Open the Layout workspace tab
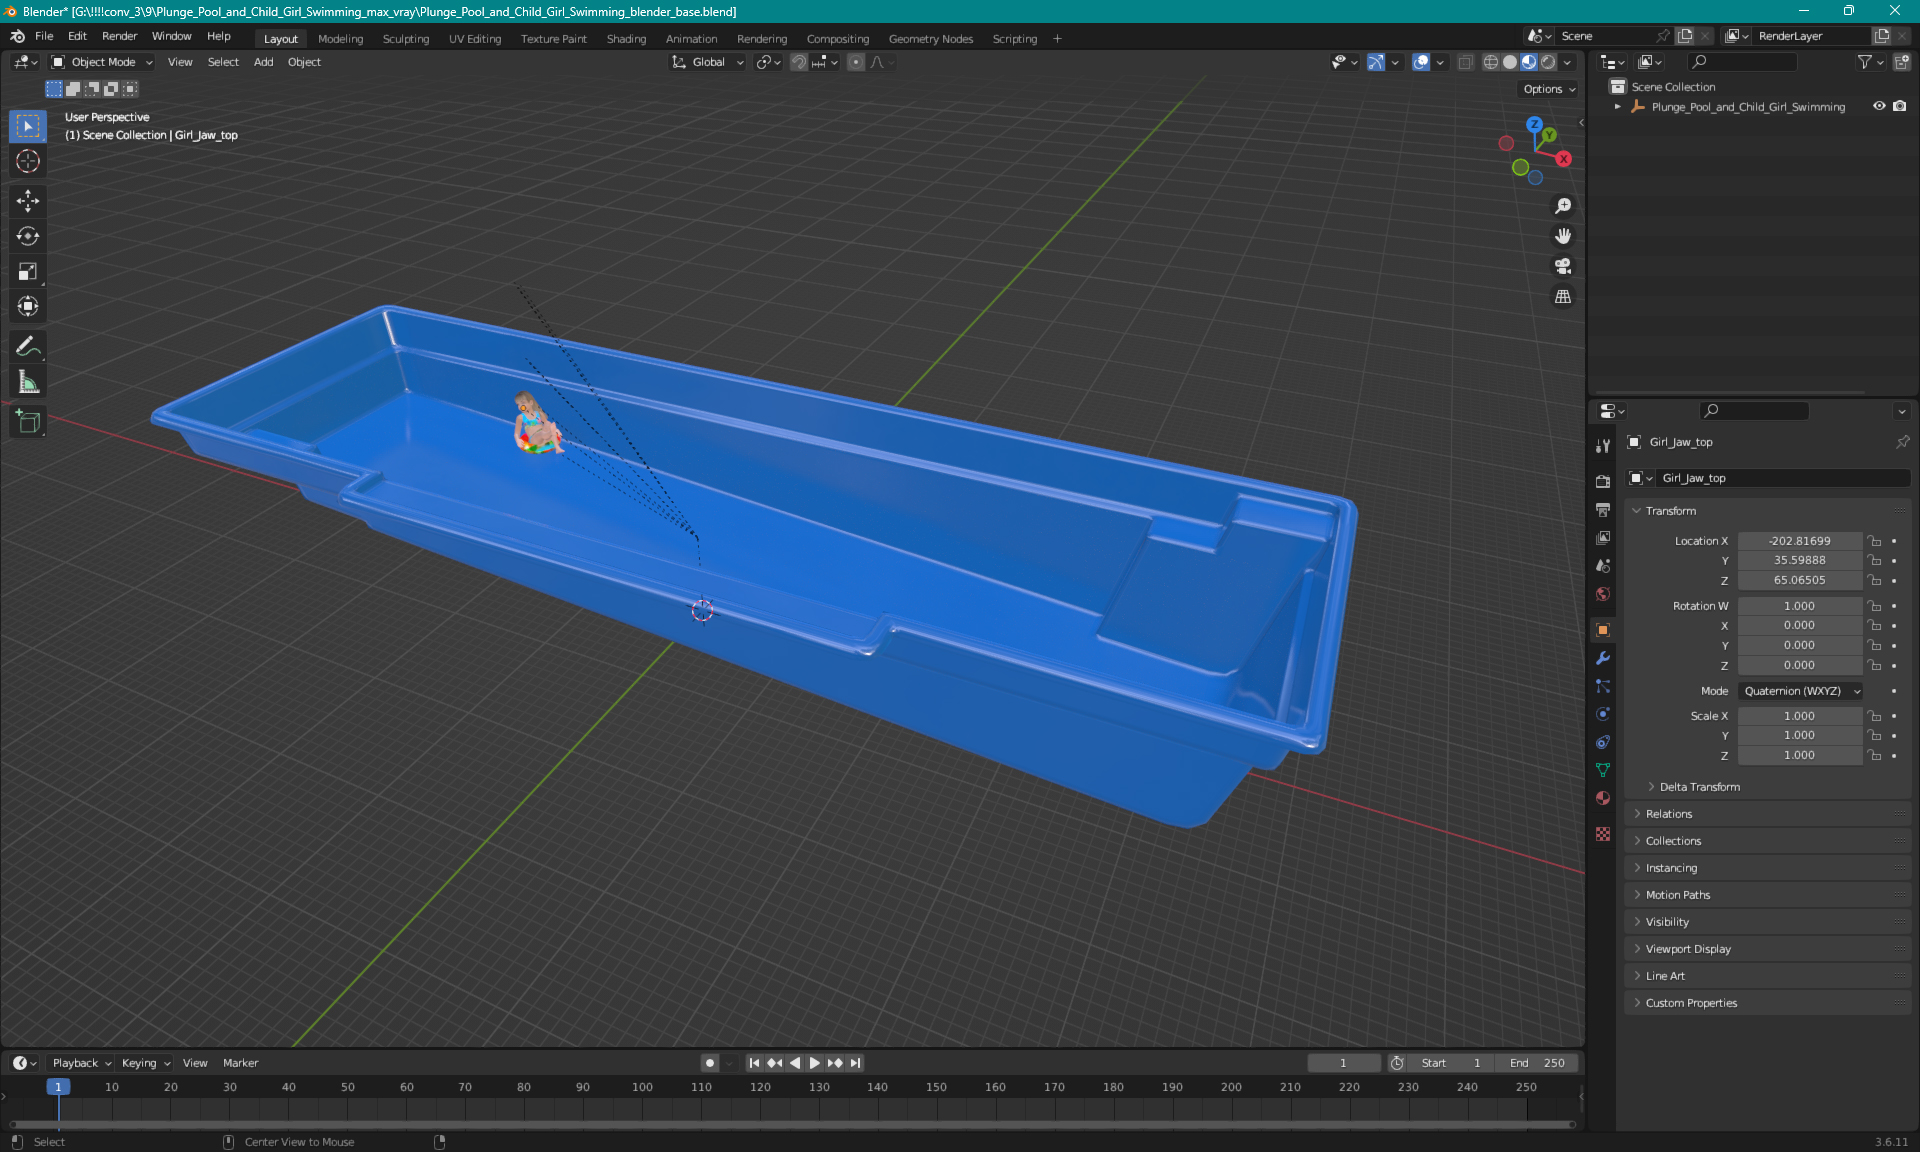 point(280,37)
